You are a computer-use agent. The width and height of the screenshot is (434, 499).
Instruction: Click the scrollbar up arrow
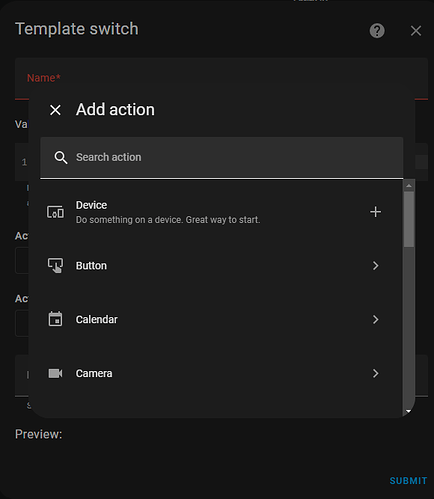(x=409, y=185)
